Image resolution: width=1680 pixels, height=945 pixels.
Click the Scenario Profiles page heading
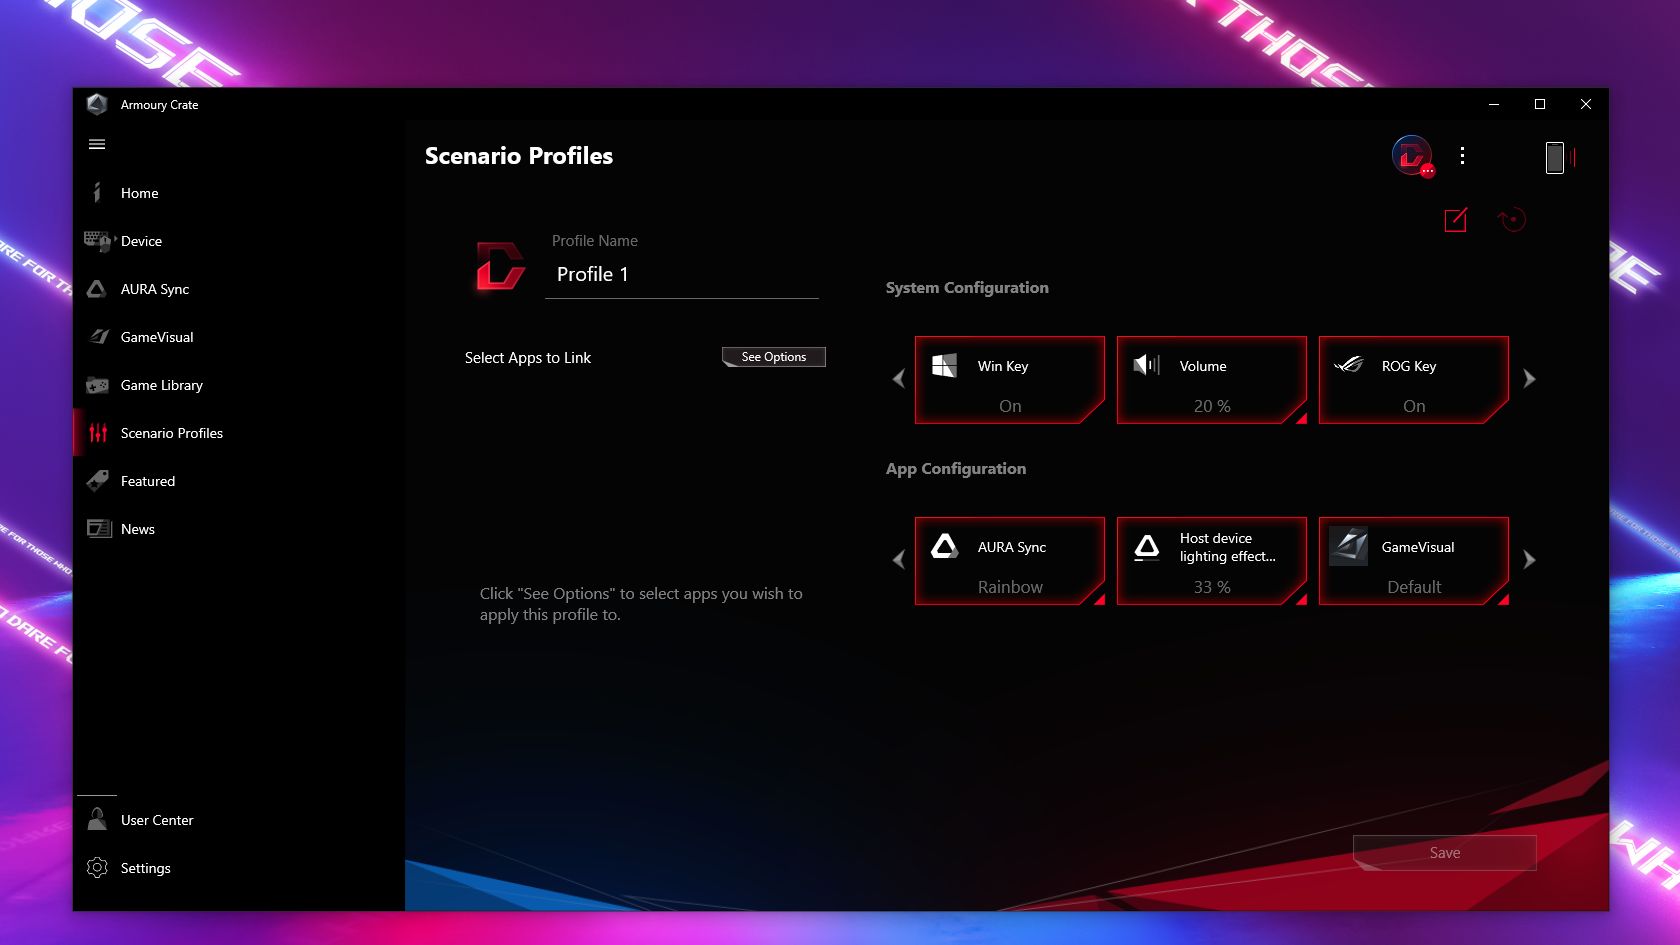(519, 156)
